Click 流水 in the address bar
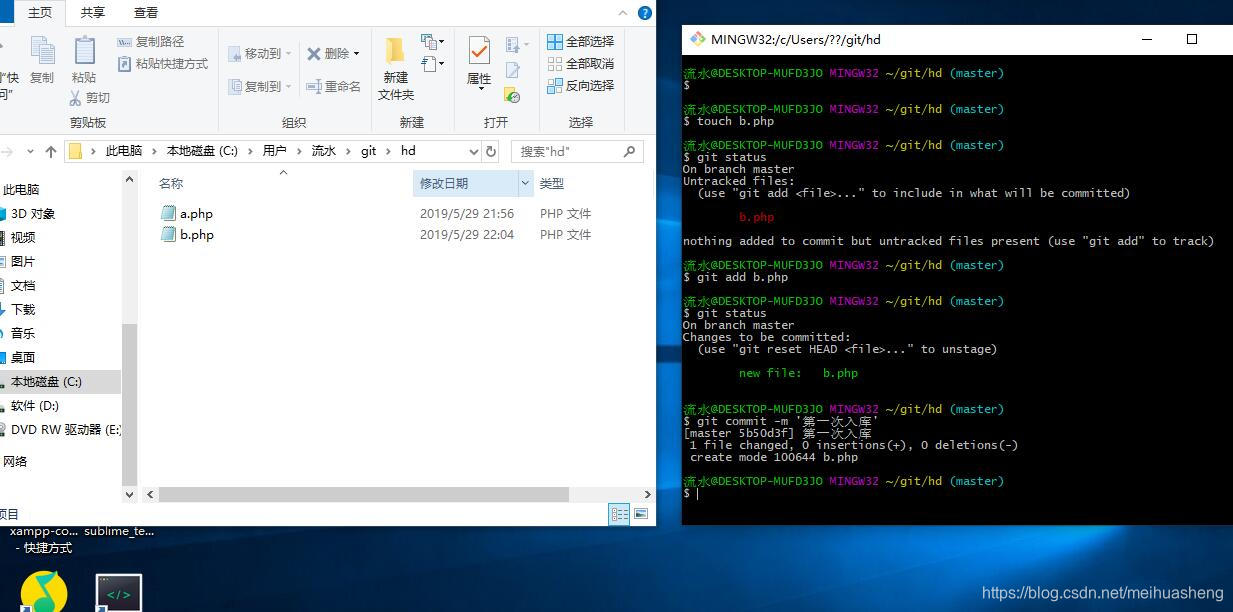 coord(324,151)
